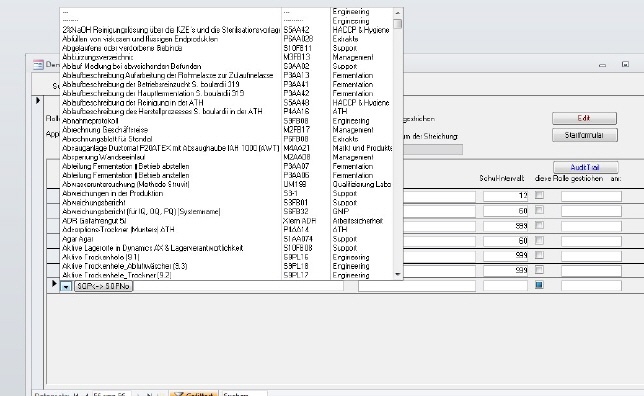Click the 'diese Rolle gestrichen' column label

tap(569, 179)
